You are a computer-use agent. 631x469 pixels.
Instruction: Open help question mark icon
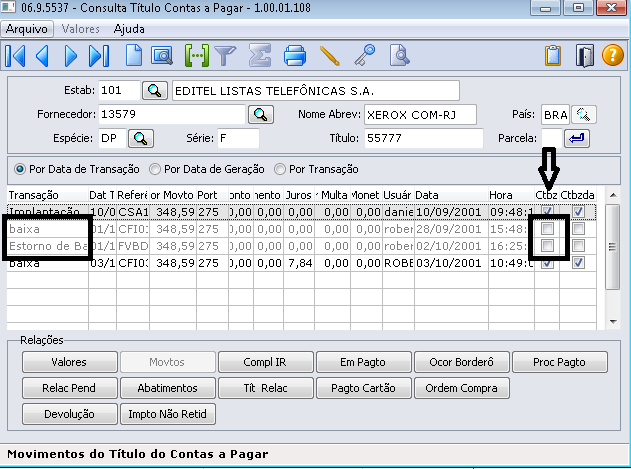tap(612, 55)
